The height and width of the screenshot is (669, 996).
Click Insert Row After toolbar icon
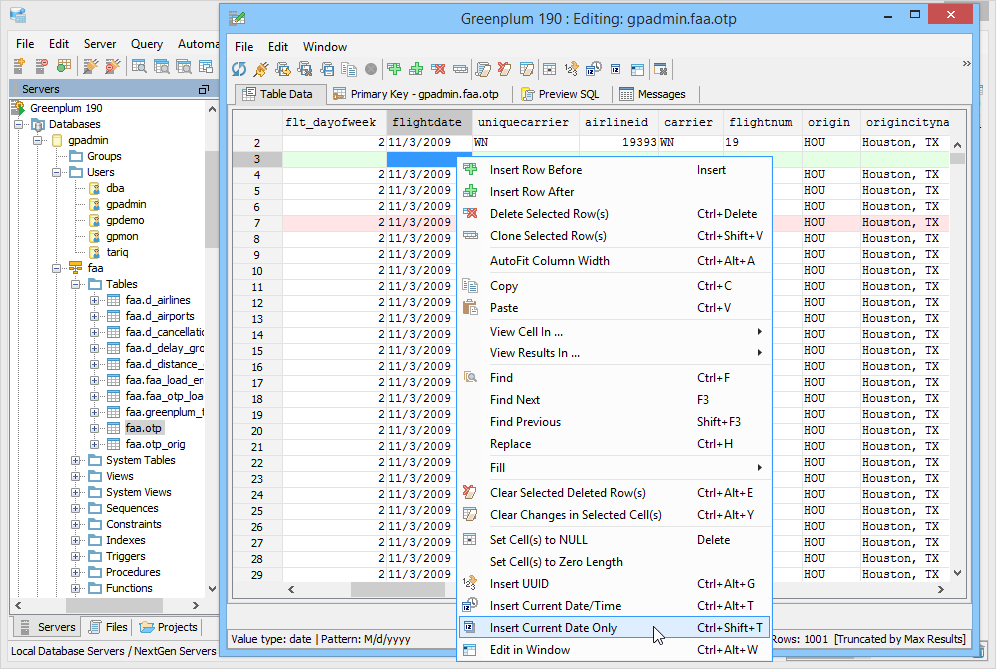(x=416, y=69)
